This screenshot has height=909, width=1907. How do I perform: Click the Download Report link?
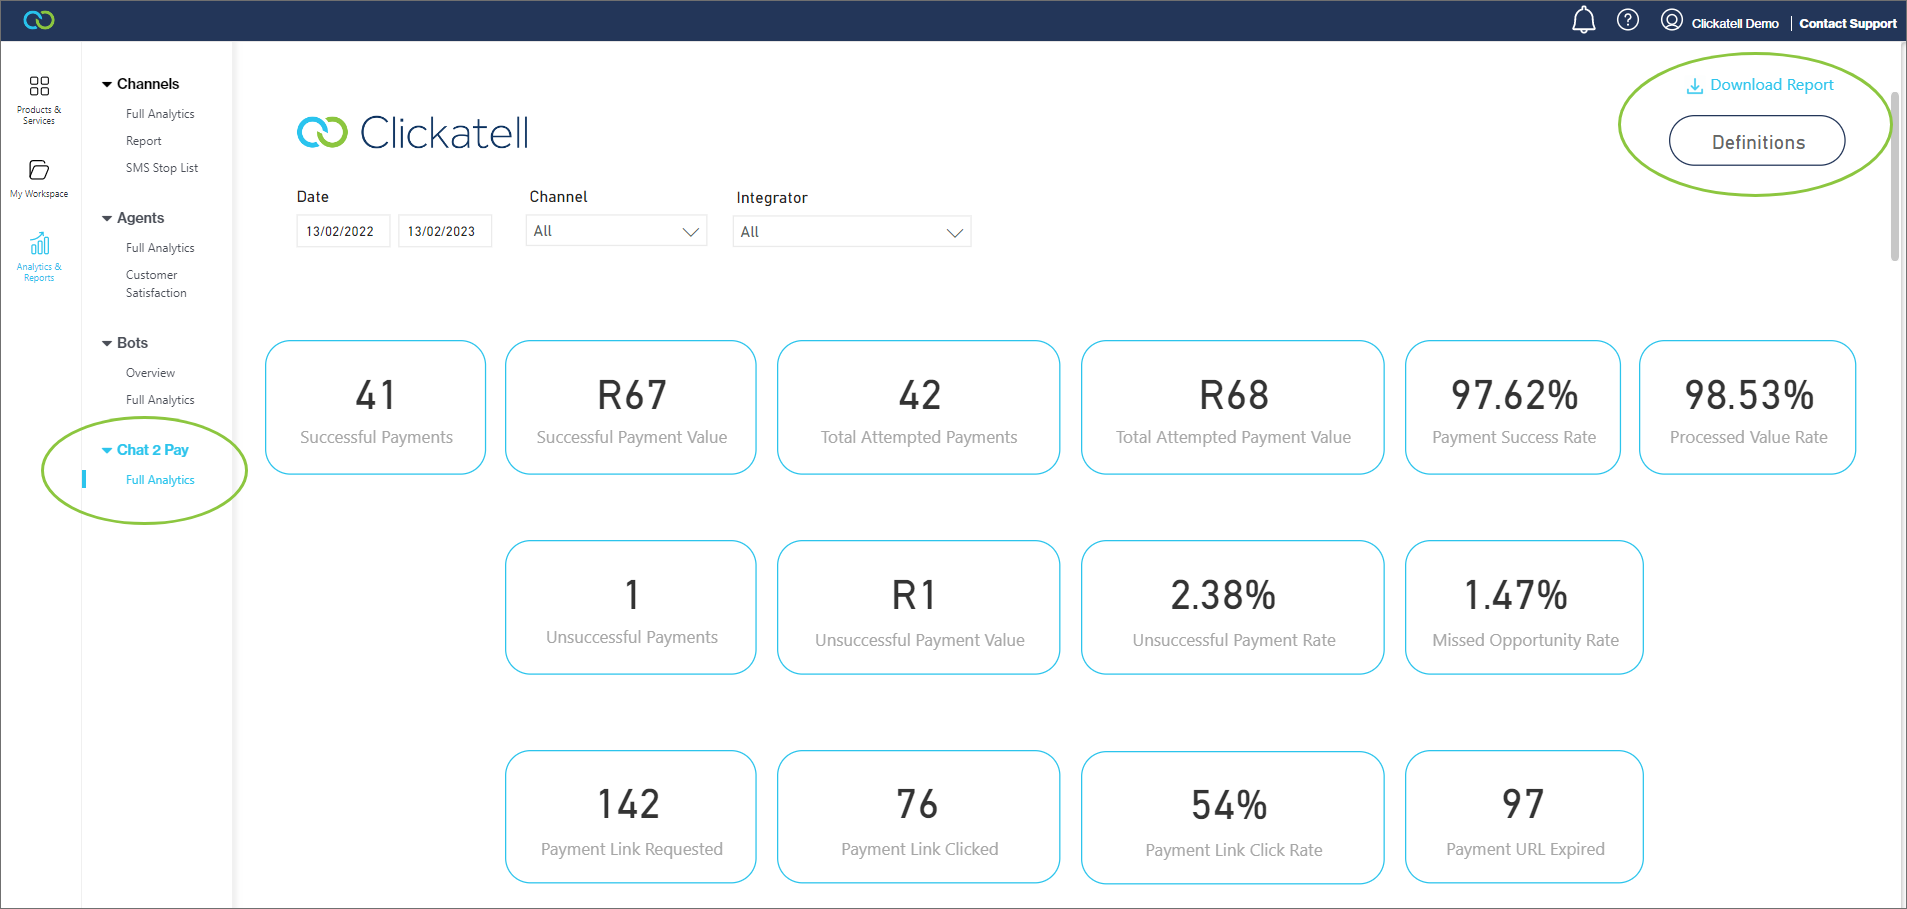click(1771, 85)
